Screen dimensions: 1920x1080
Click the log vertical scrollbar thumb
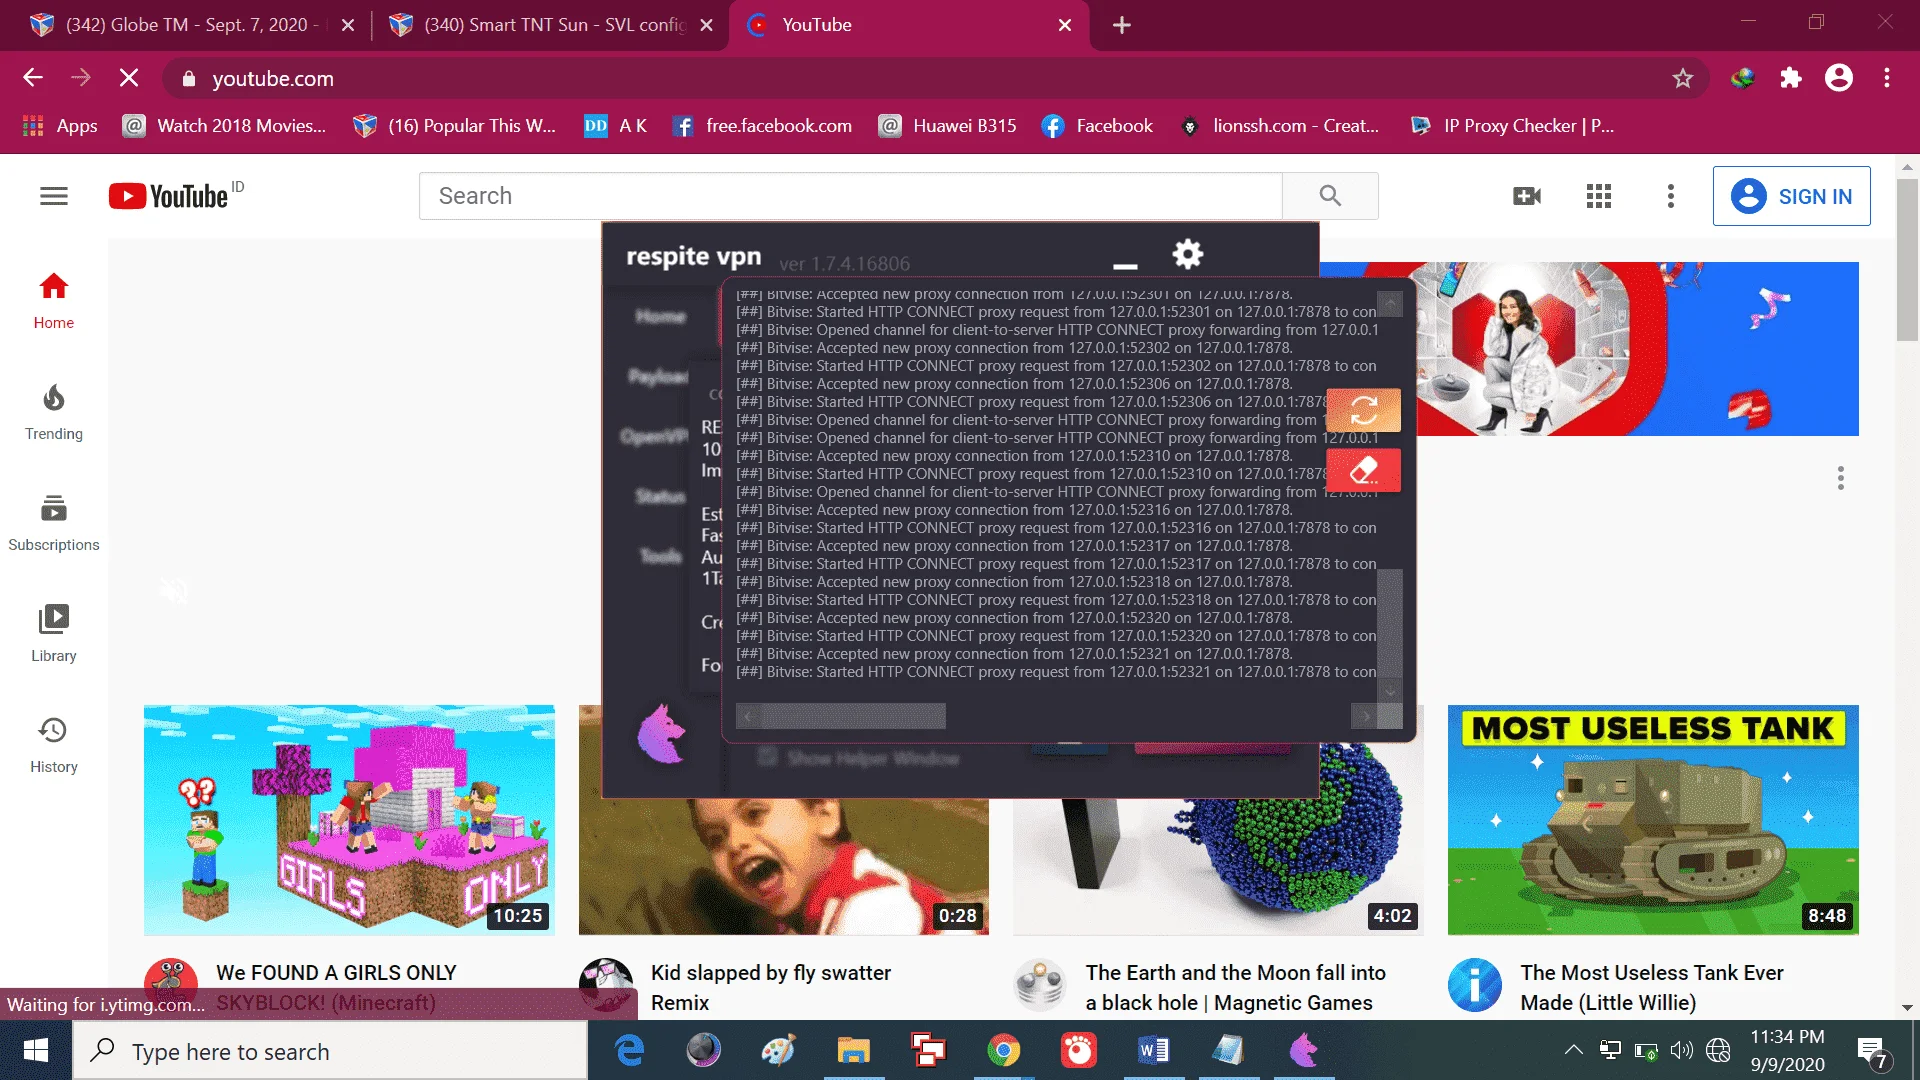(x=1389, y=623)
